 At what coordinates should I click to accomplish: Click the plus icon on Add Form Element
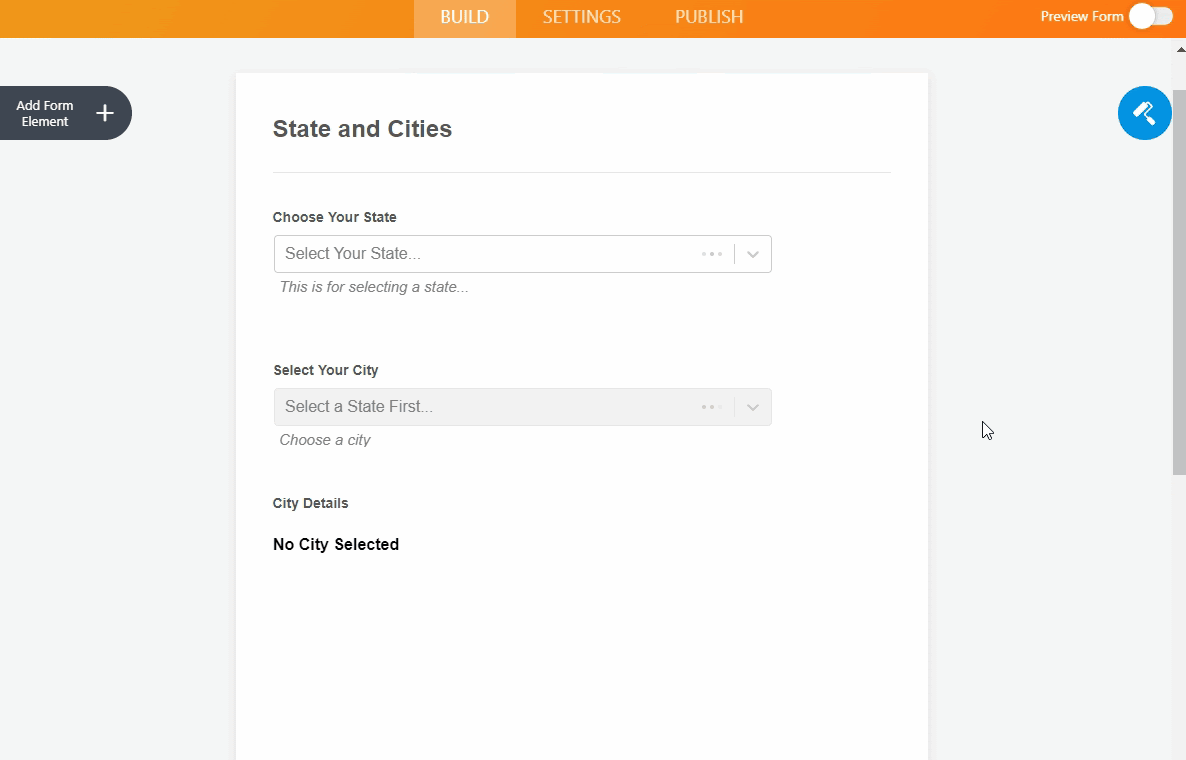pyautogui.click(x=105, y=113)
